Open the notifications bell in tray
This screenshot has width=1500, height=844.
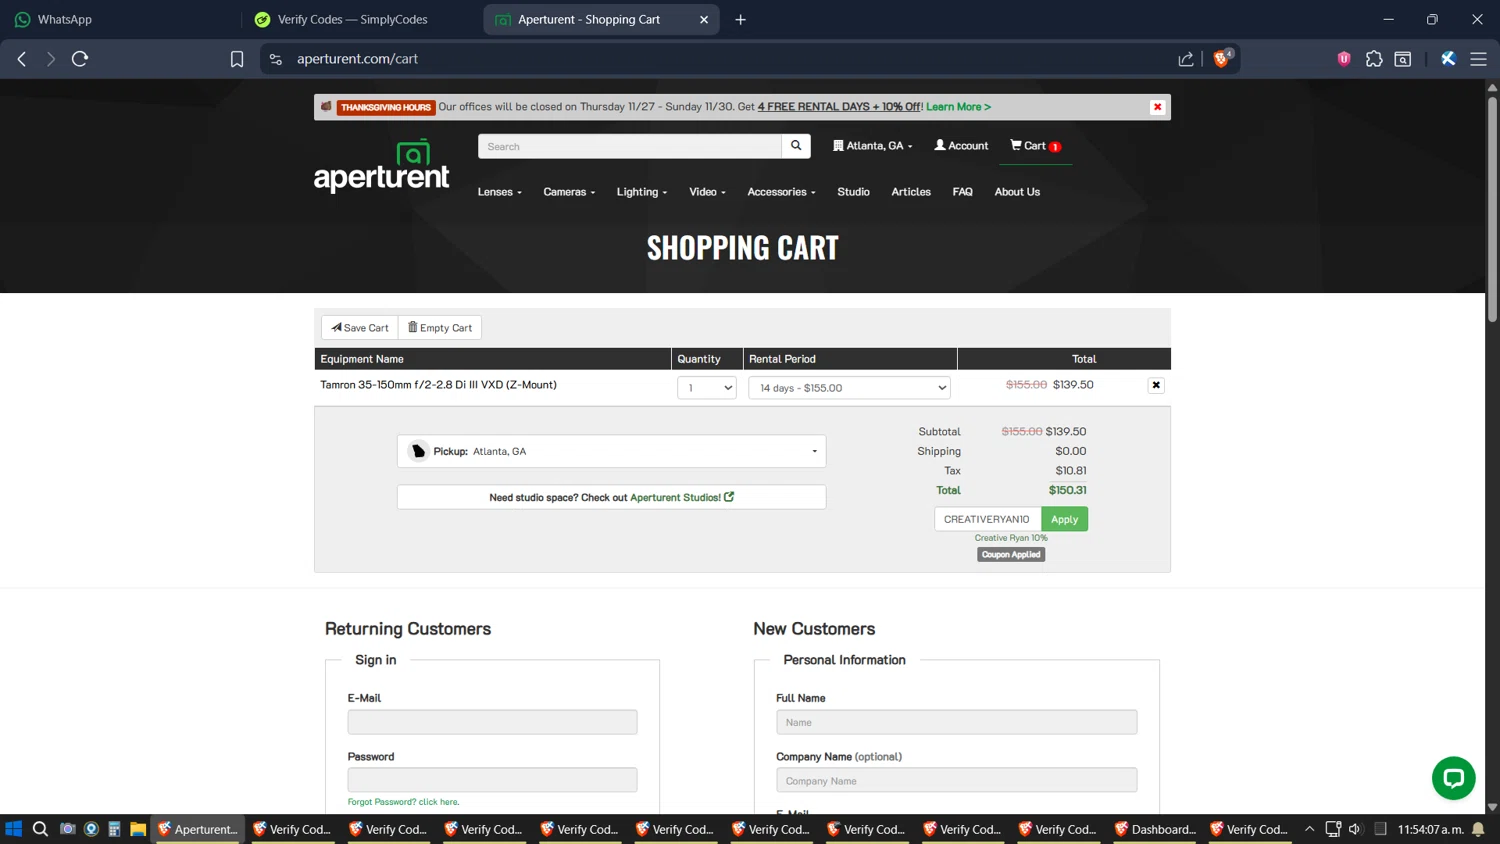click(x=1478, y=829)
